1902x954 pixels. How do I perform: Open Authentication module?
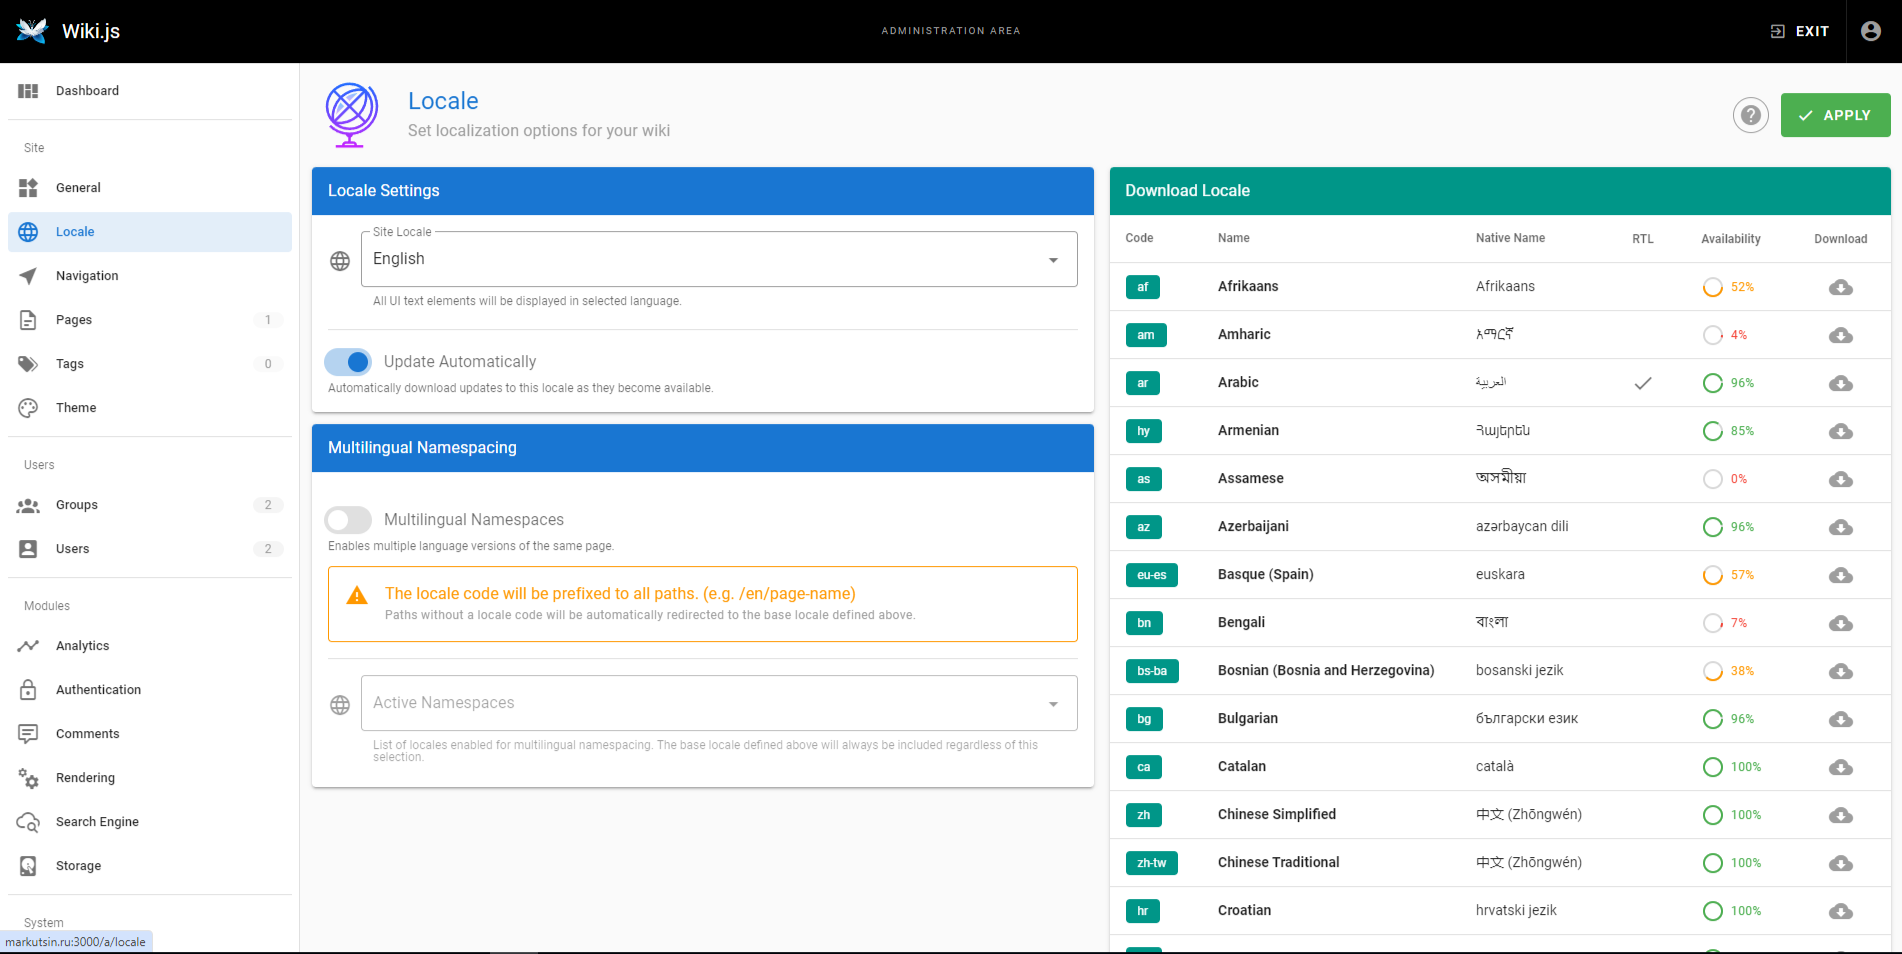coord(150,690)
